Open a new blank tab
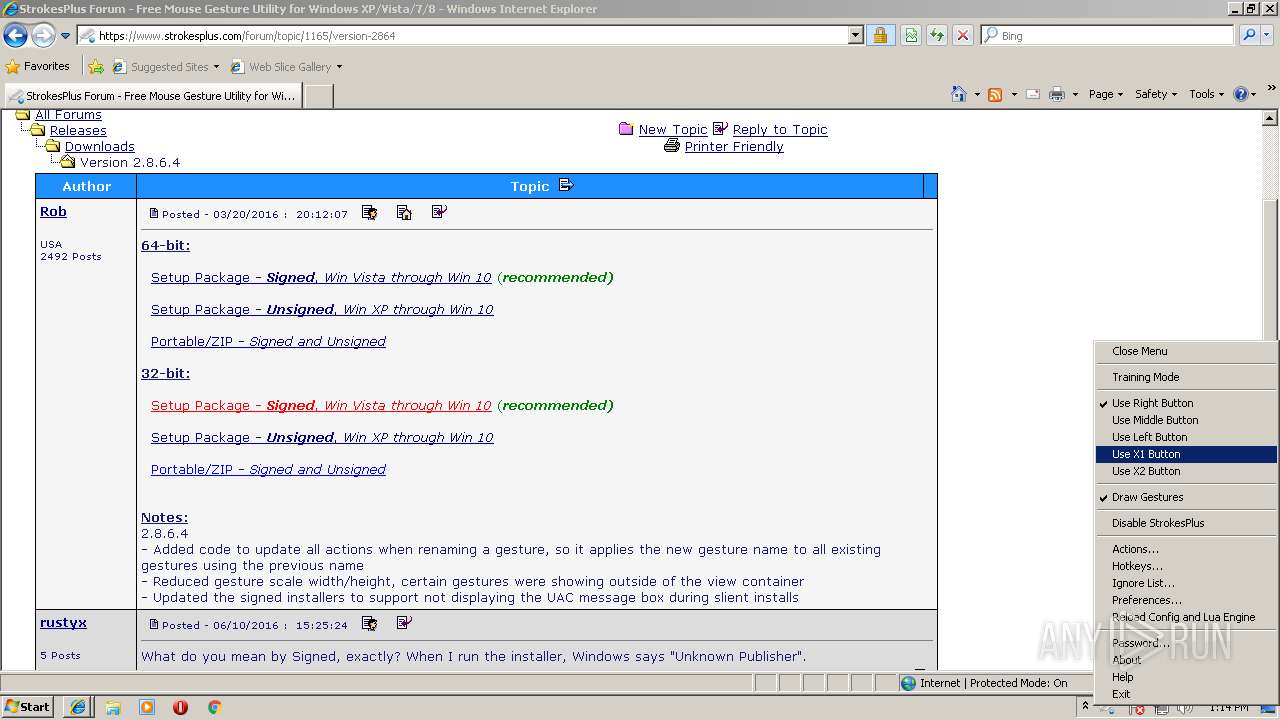1280x720 pixels. tap(318, 96)
